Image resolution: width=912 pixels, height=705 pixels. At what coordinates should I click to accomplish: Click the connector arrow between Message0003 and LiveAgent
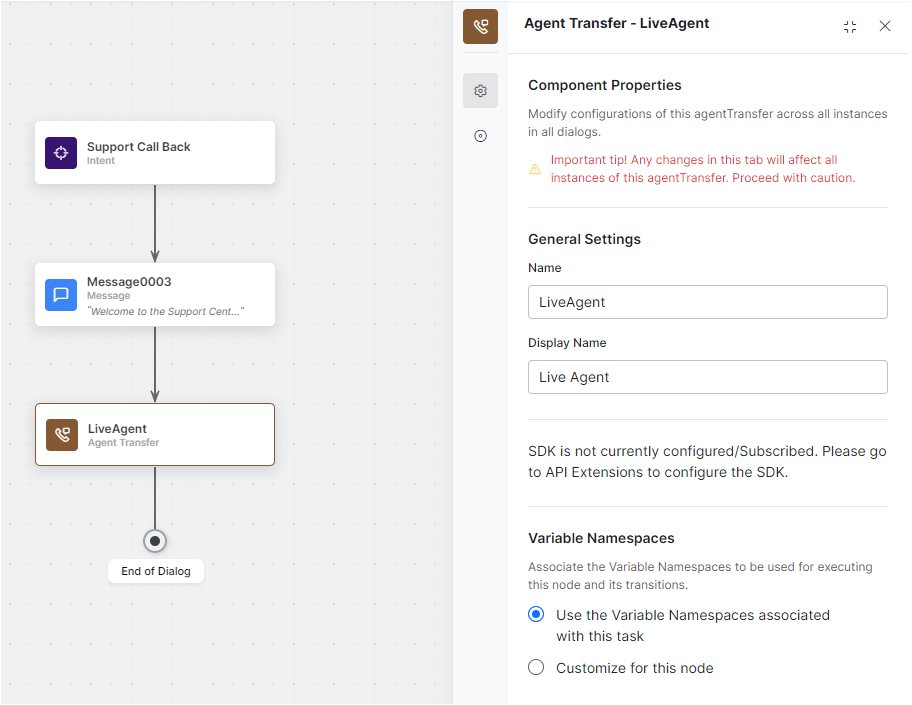[x=155, y=365]
